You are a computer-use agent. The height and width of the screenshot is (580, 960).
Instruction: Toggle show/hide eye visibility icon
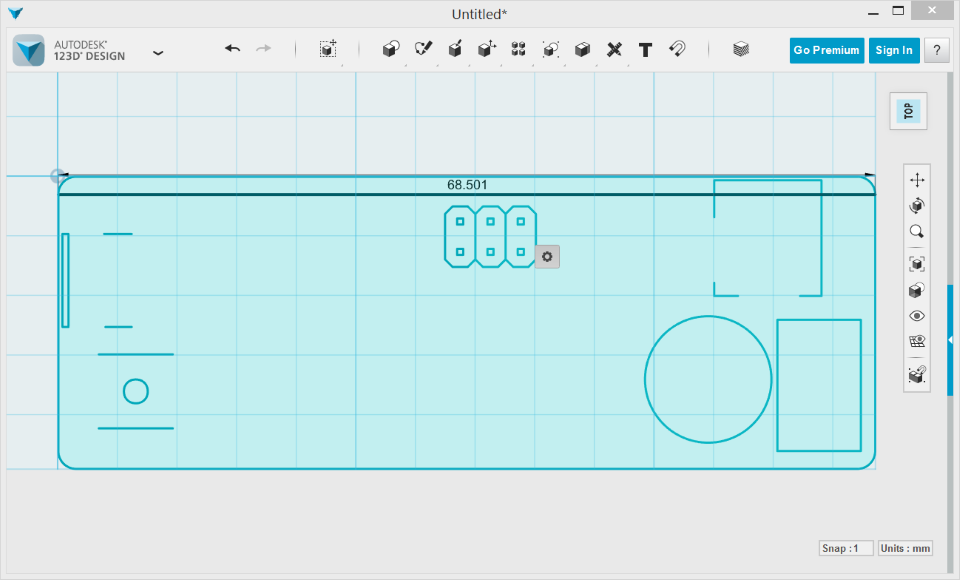pos(916,316)
